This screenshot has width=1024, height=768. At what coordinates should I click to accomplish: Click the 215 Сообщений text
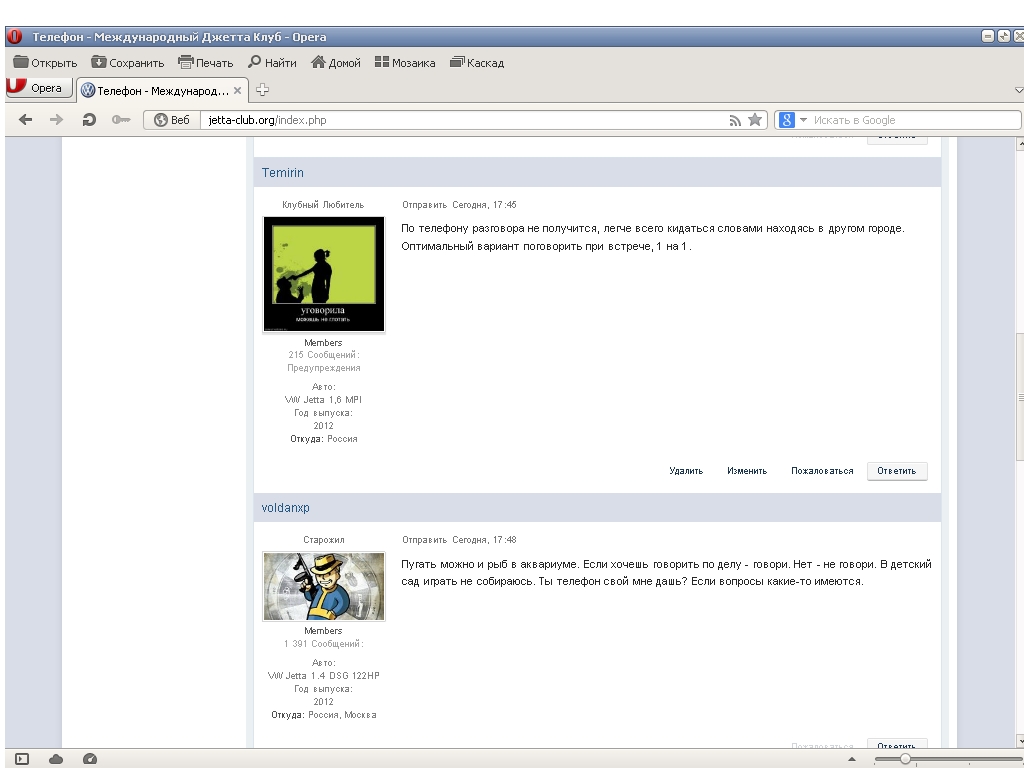point(324,355)
